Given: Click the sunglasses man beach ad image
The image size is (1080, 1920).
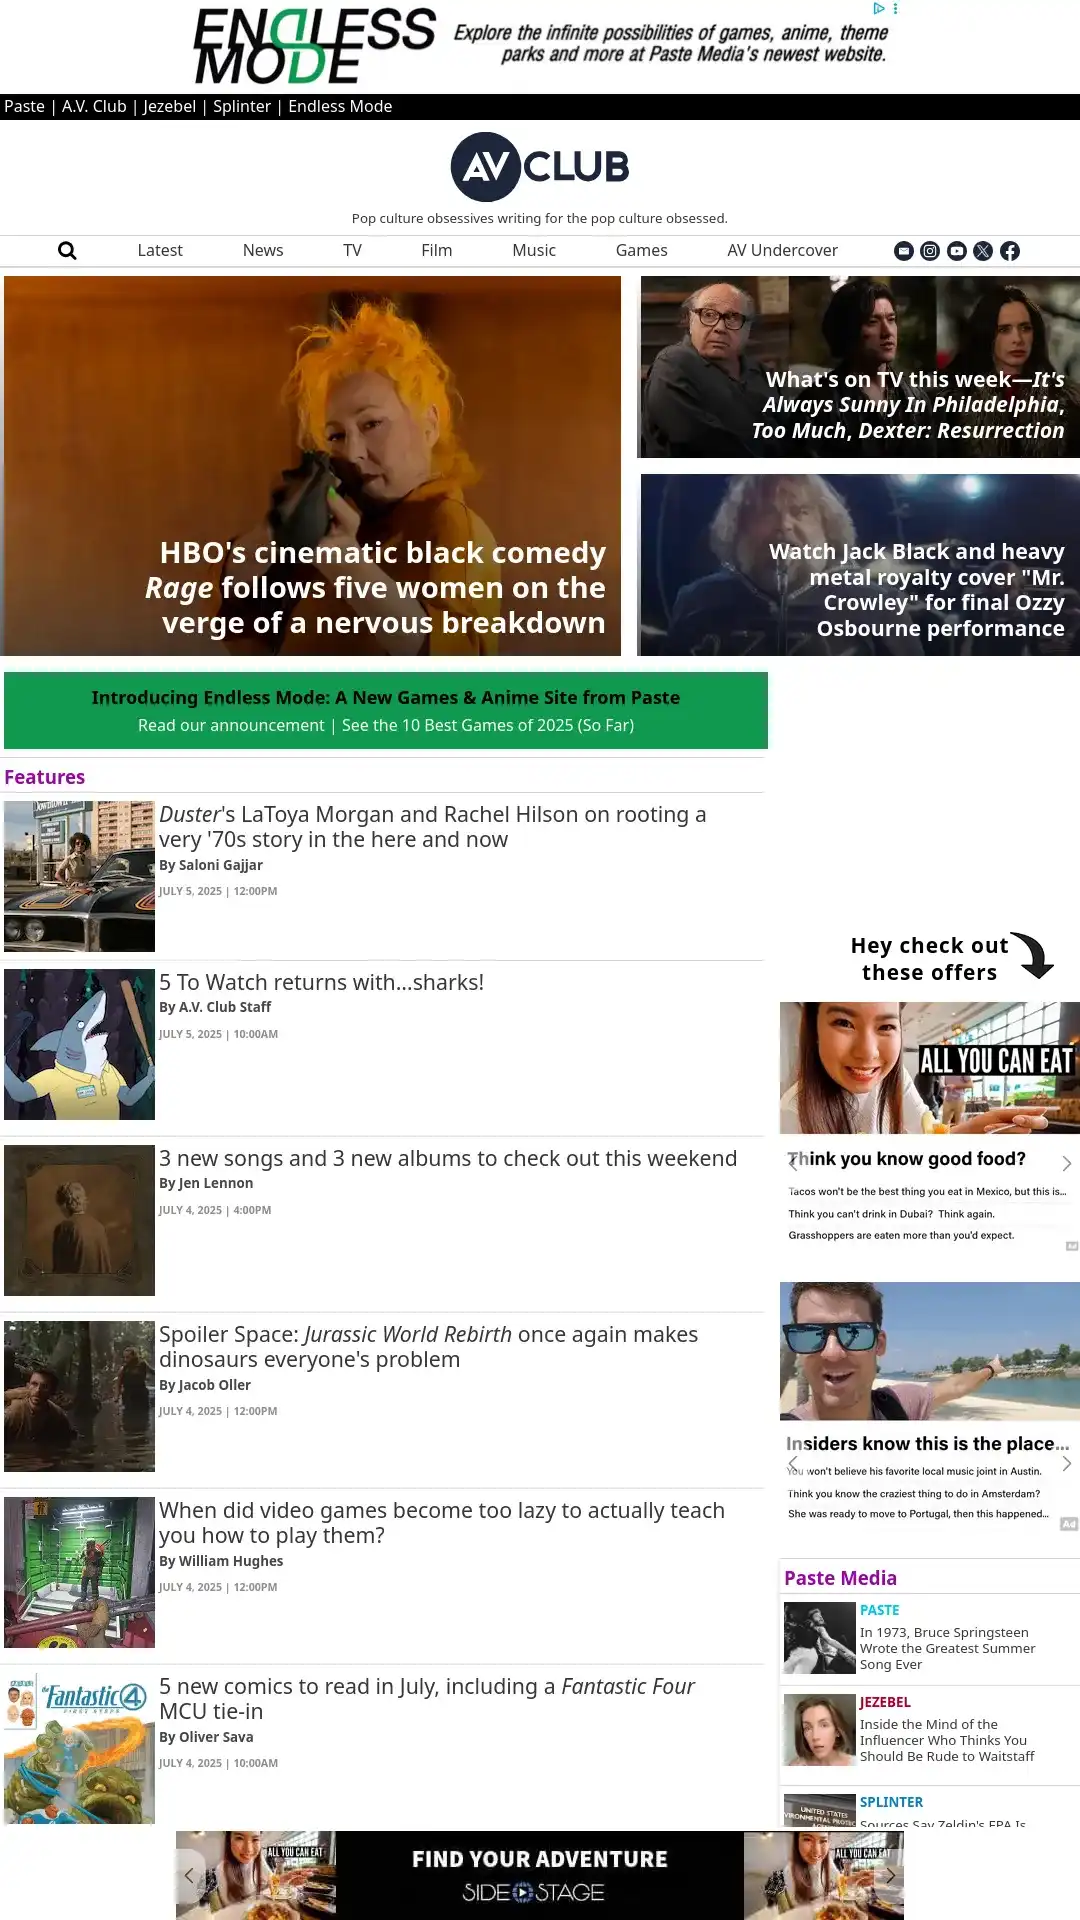Looking at the screenshot, I should 930,1351.
